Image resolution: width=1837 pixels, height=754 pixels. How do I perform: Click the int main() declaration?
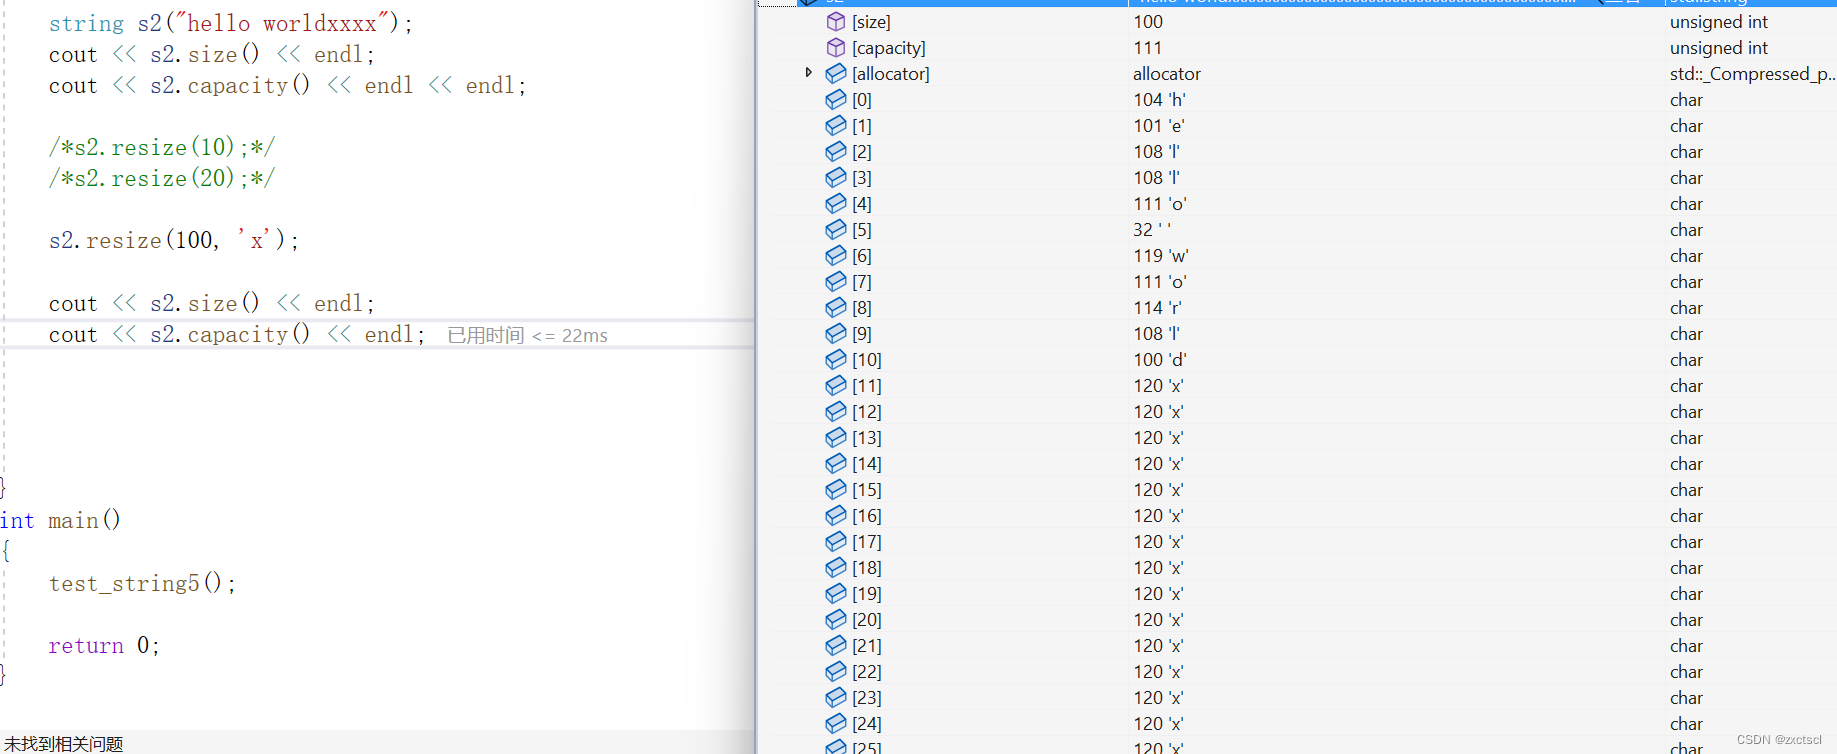click(x=60, y=520)
